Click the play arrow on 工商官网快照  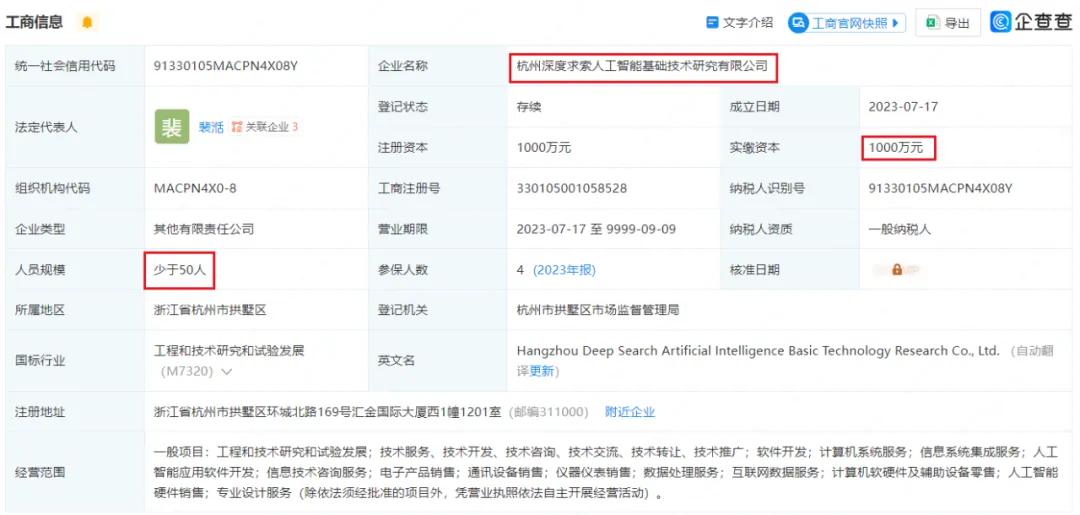[x=895, y=23]
